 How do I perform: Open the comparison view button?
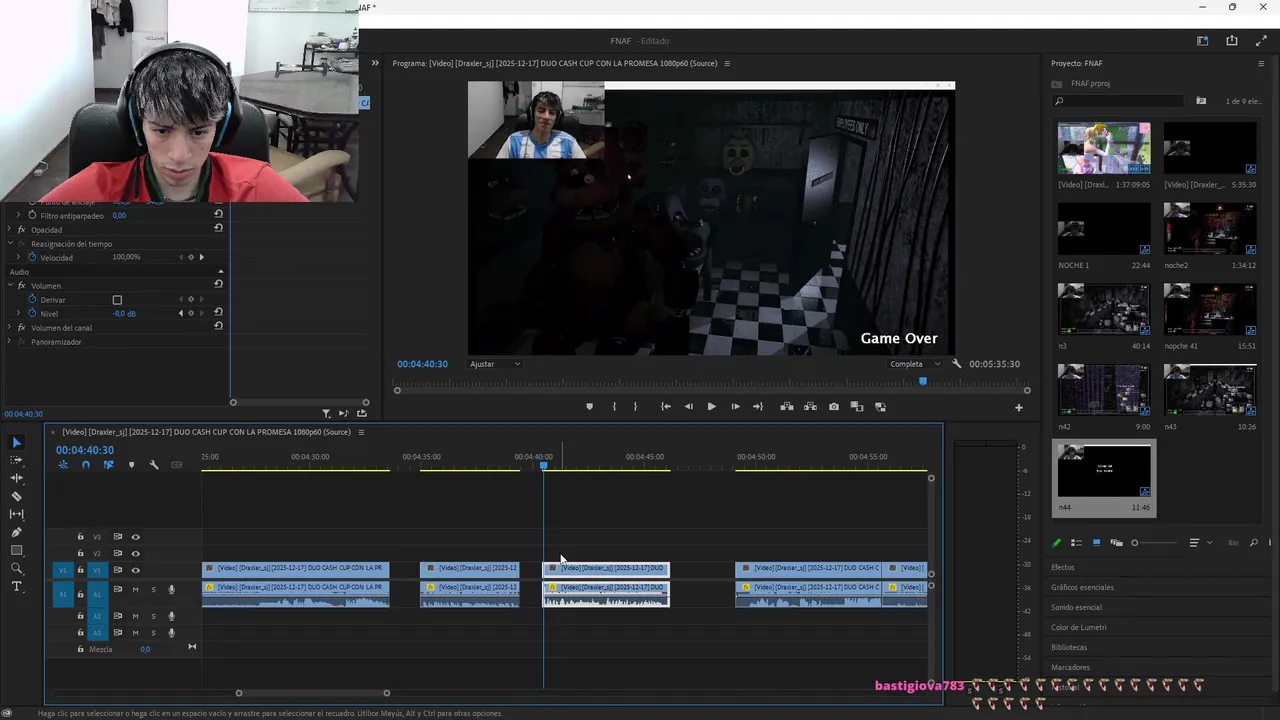pos(857,407)
